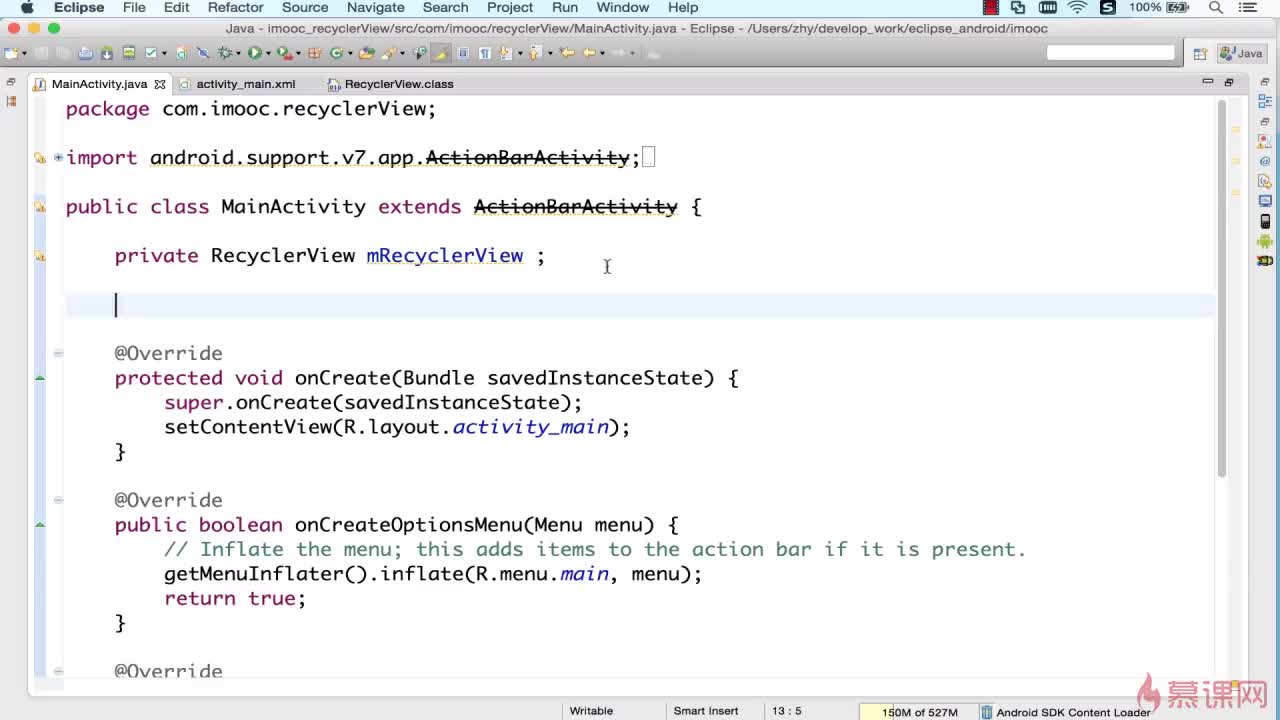Open the Debug configurations dropdown arrow

pyautogui.click(x=237, y=54)
